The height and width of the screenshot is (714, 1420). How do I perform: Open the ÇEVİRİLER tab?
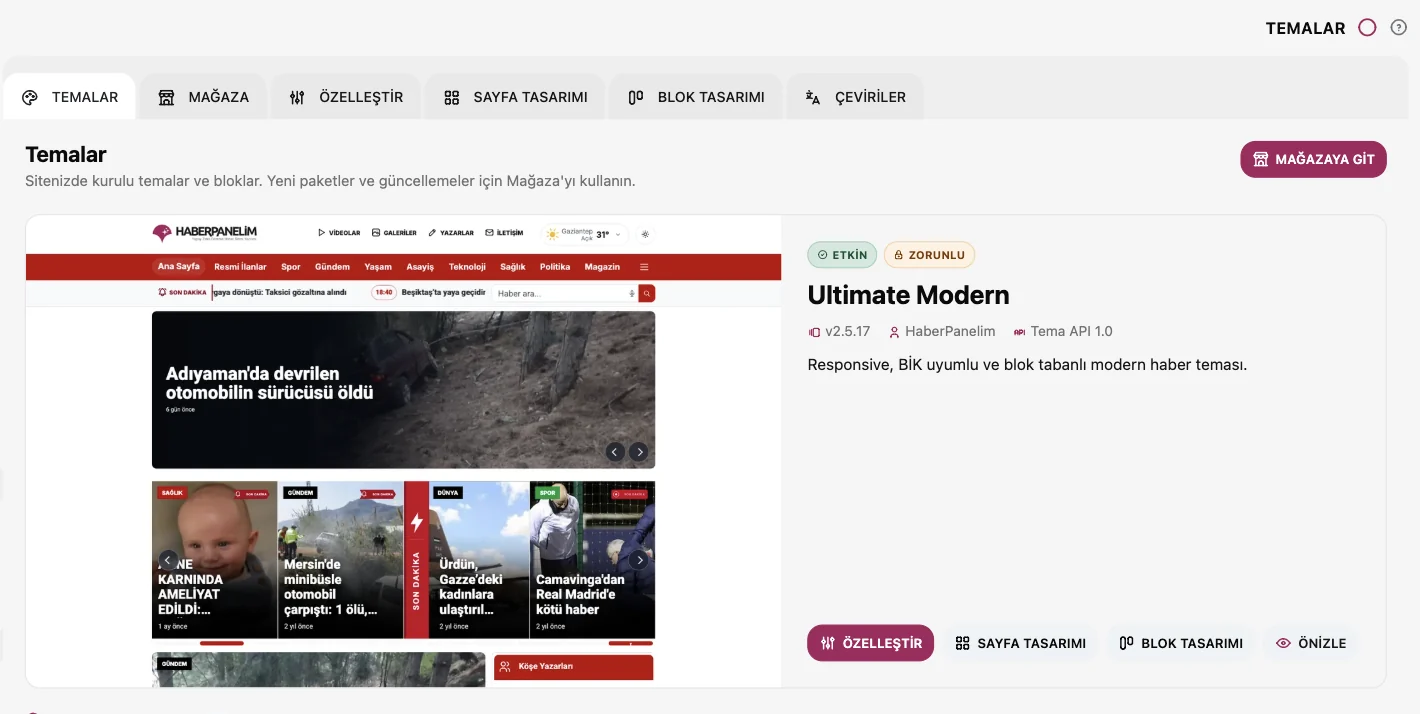[x=855, y=97]
